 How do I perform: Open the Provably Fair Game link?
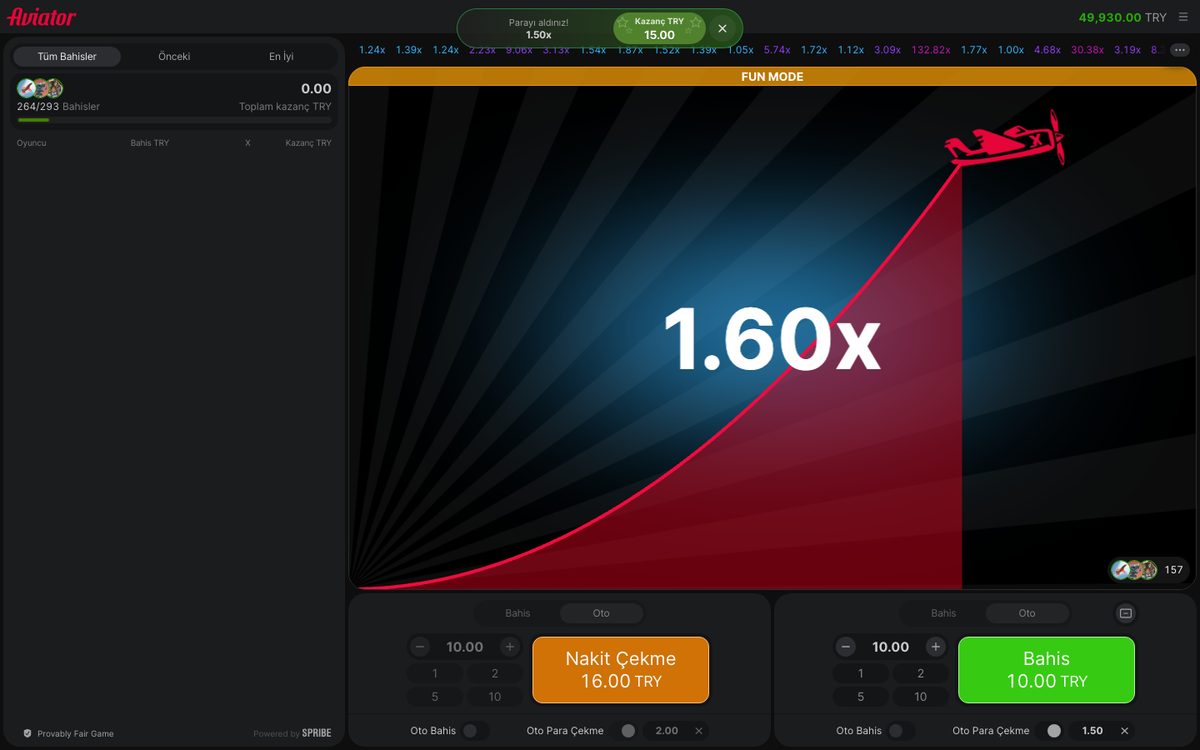click(68, 734)
